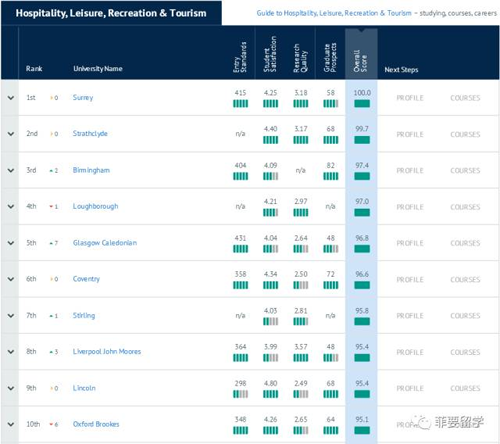View Surrey COURSES
This screenshot has width=500, height=444.
point(465,98)
